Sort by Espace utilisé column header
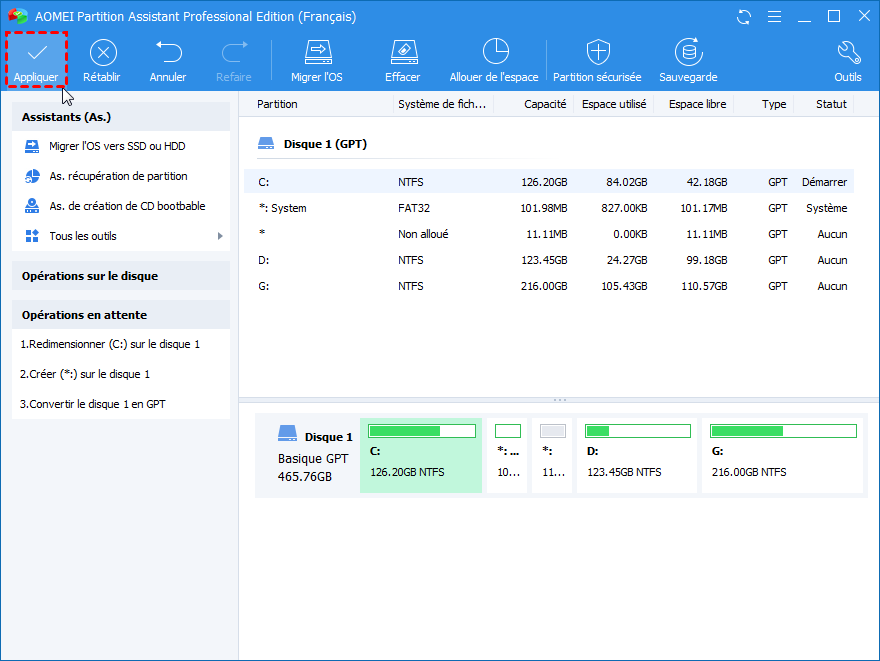This screenshot has height=661, width=880. (x=613, y=104)
